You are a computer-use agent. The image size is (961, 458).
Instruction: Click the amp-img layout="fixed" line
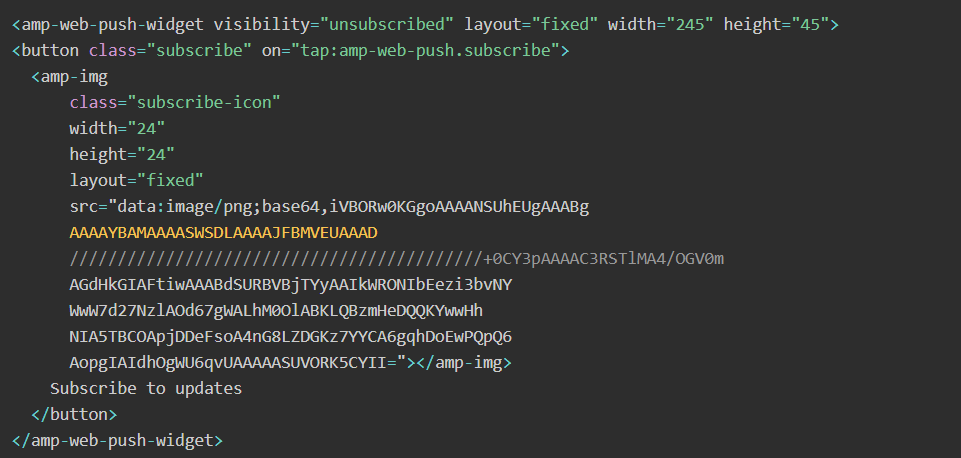click(x=137, y=180)
